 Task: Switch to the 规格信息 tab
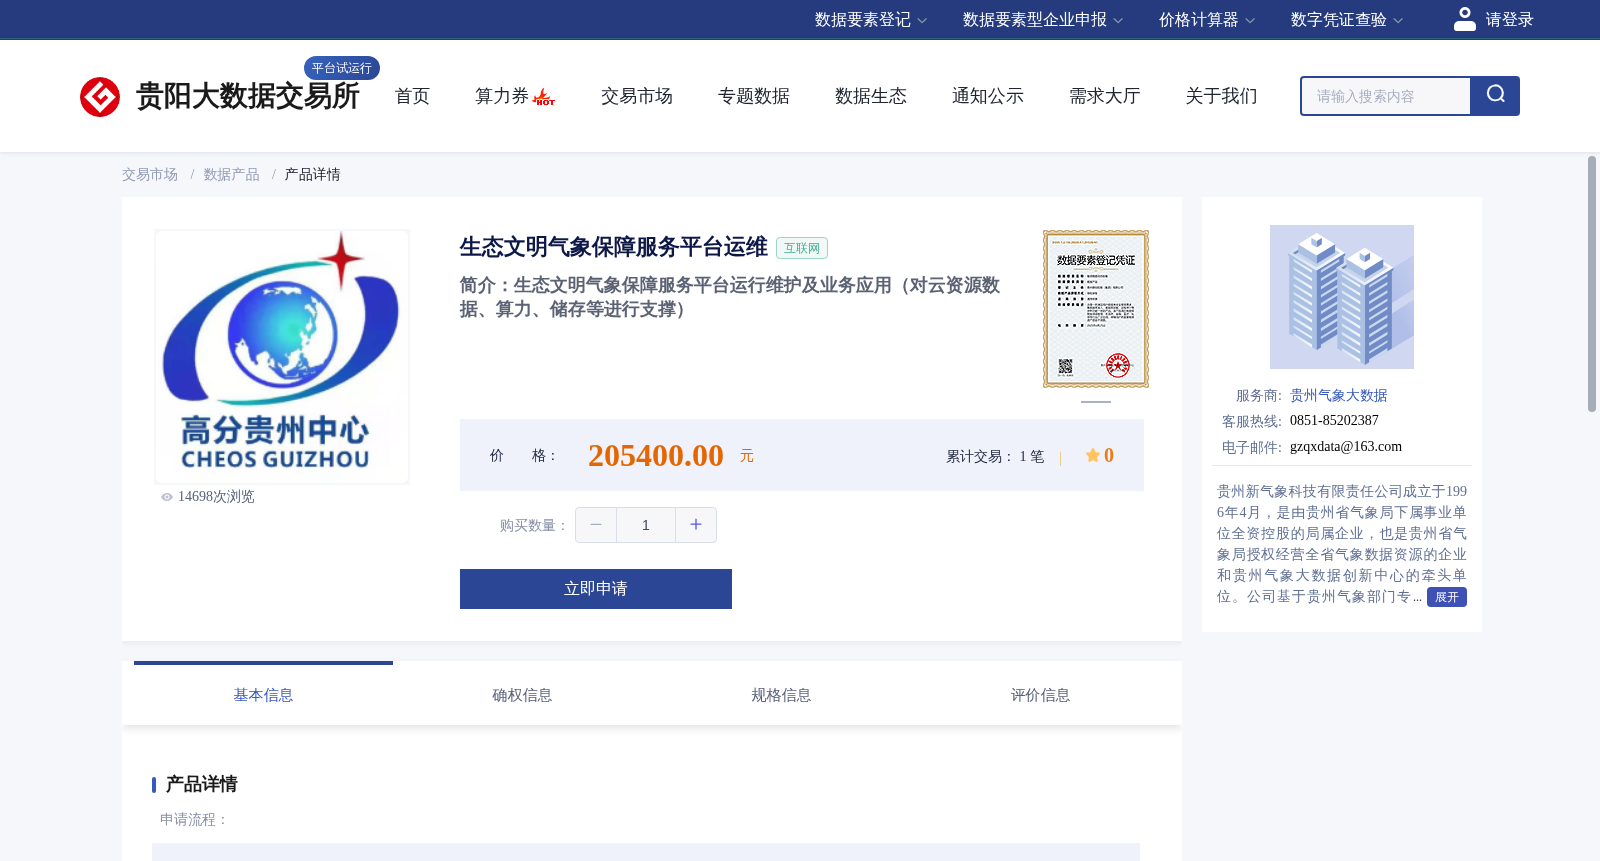(781, 695)
